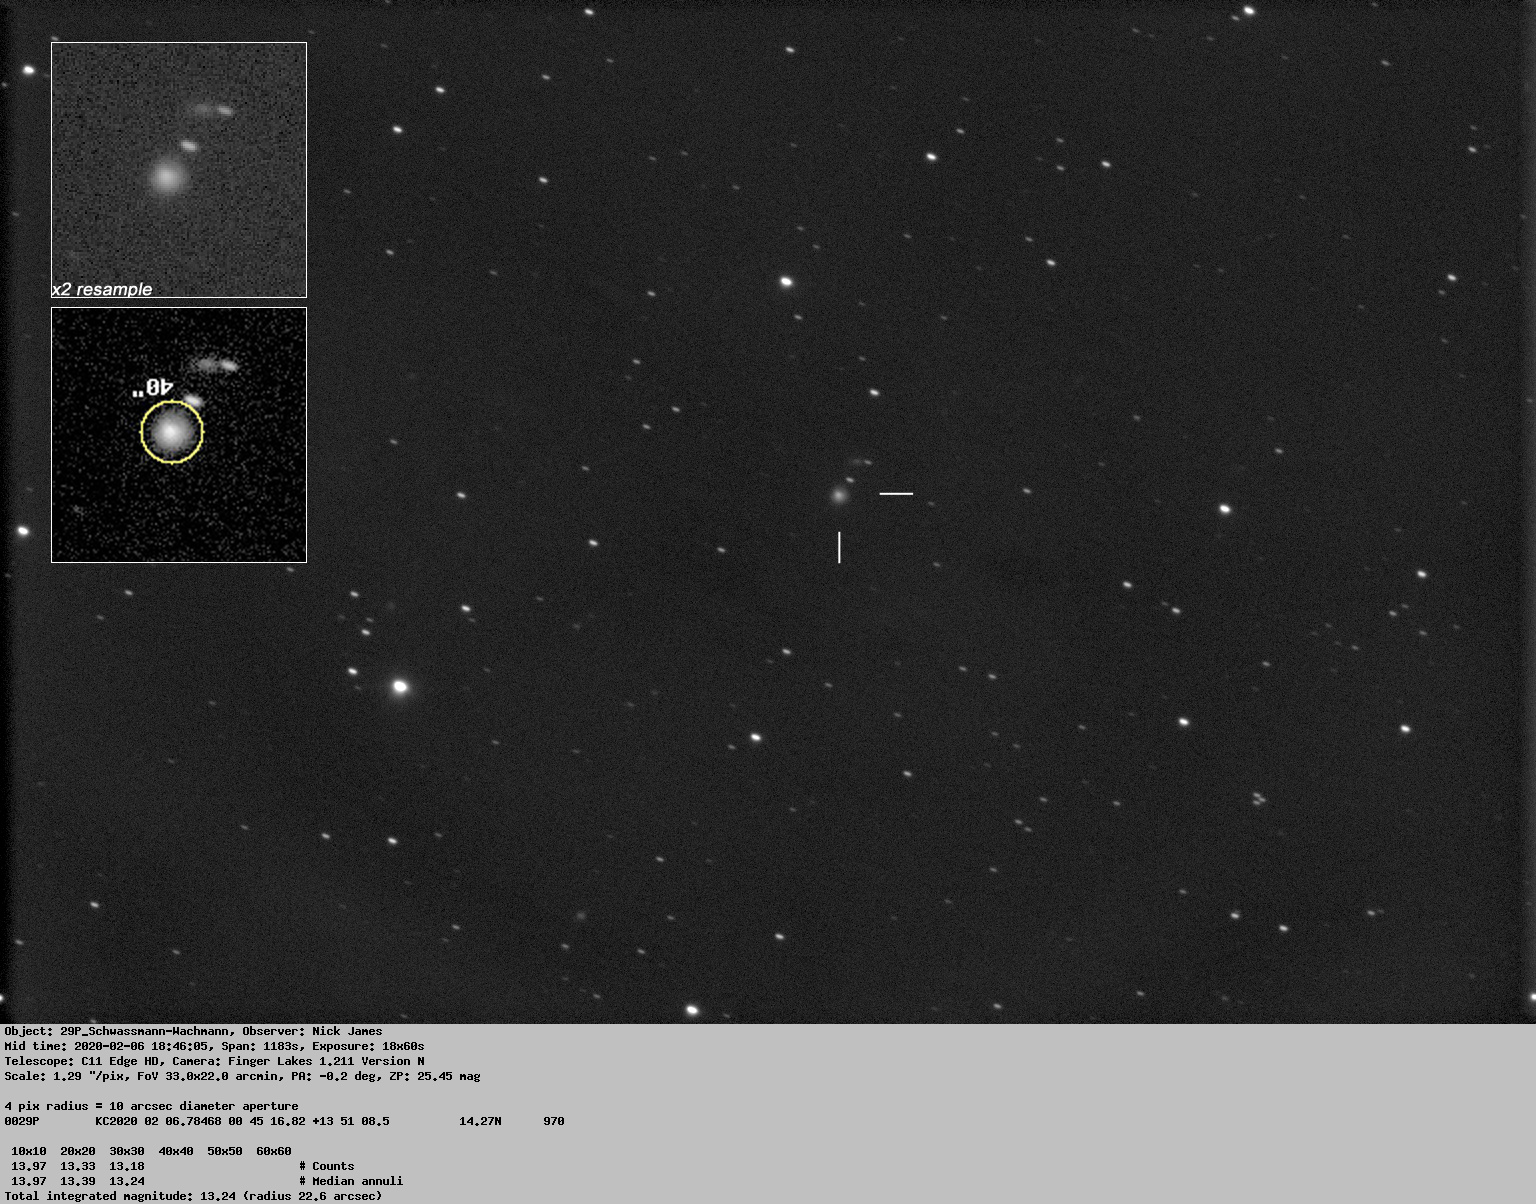Click the 'Object: 29P_Schwassmann-Wachmann' text line

194,1031
